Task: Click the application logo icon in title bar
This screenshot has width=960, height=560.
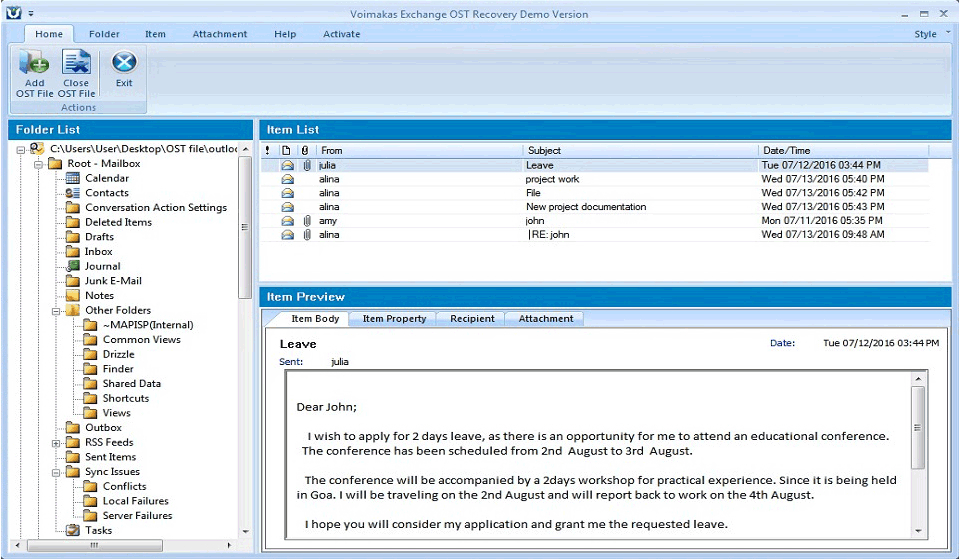Action: 13,13
